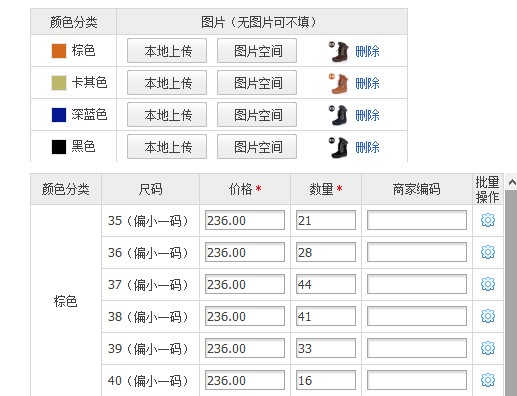Image resolution: width=517 pixels, height=396 pixels.
Task: Select the brown boot thumbnail image
Action: pos(339,52)
